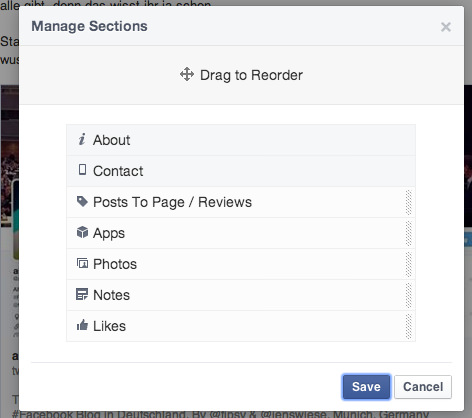The image size is (472, 418).
Task: Click the Photos row drag handle
Action: tap(409, 264)
